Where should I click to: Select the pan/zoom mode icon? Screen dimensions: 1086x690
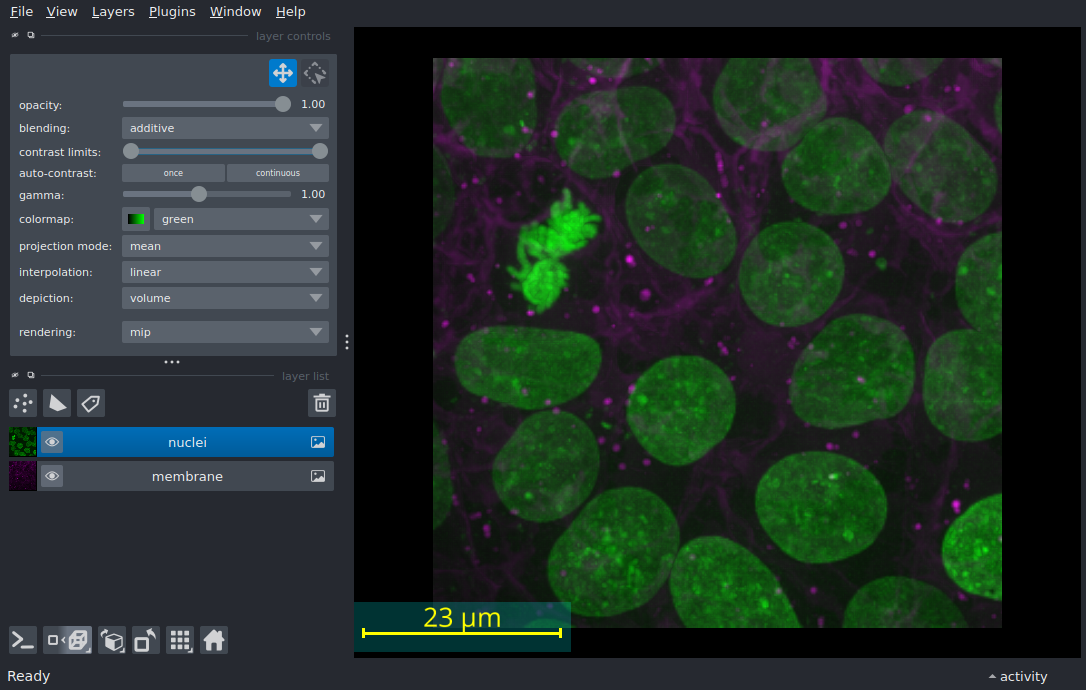point(282,73)
